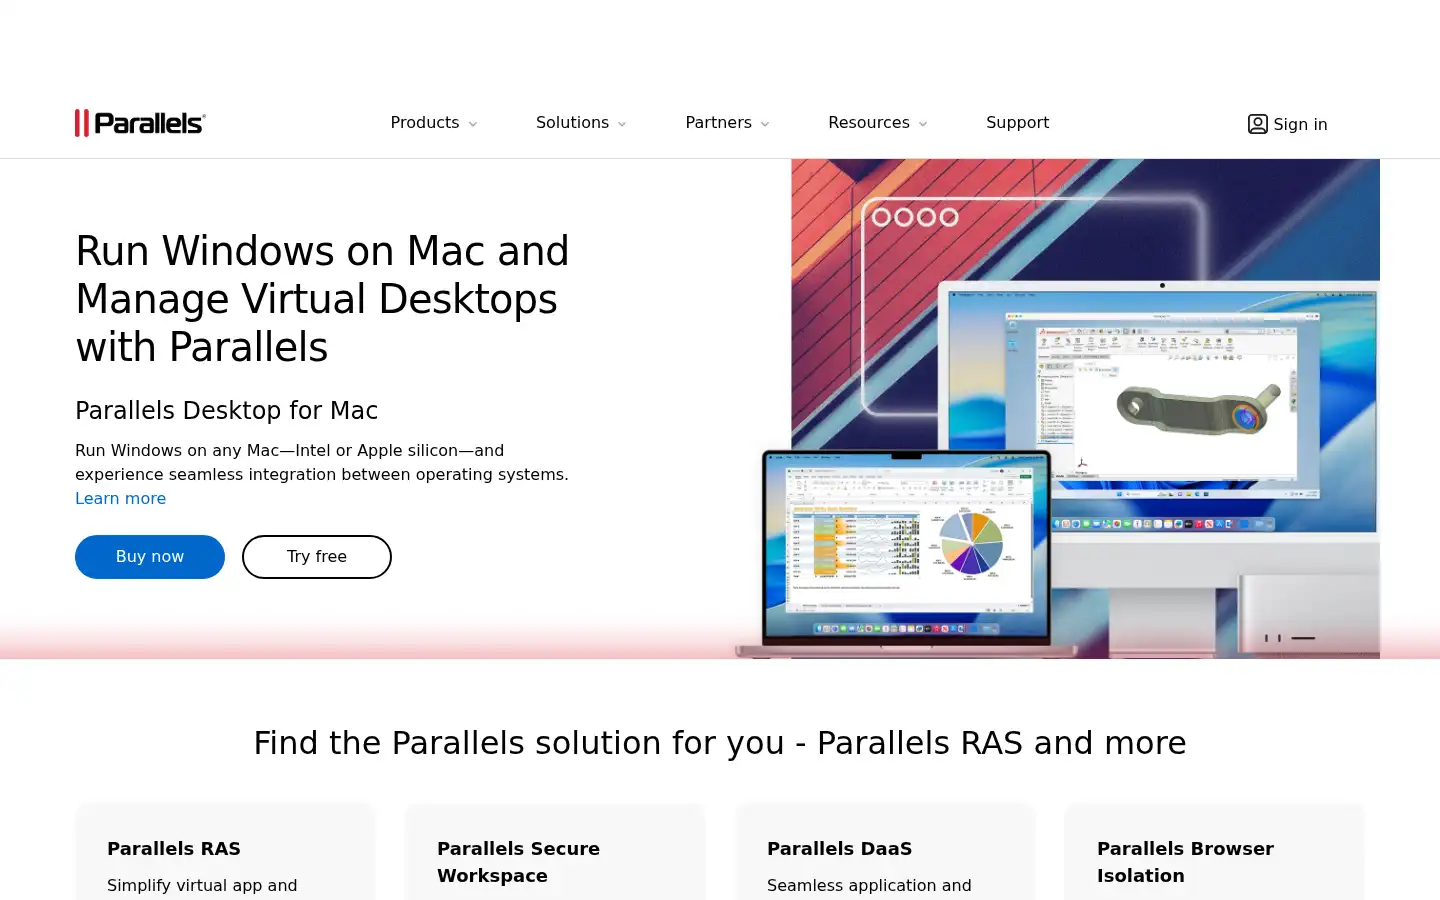Viewport: 1440px width, 900px height.
Task: Open the Partners menu
Action: point(718,122)
